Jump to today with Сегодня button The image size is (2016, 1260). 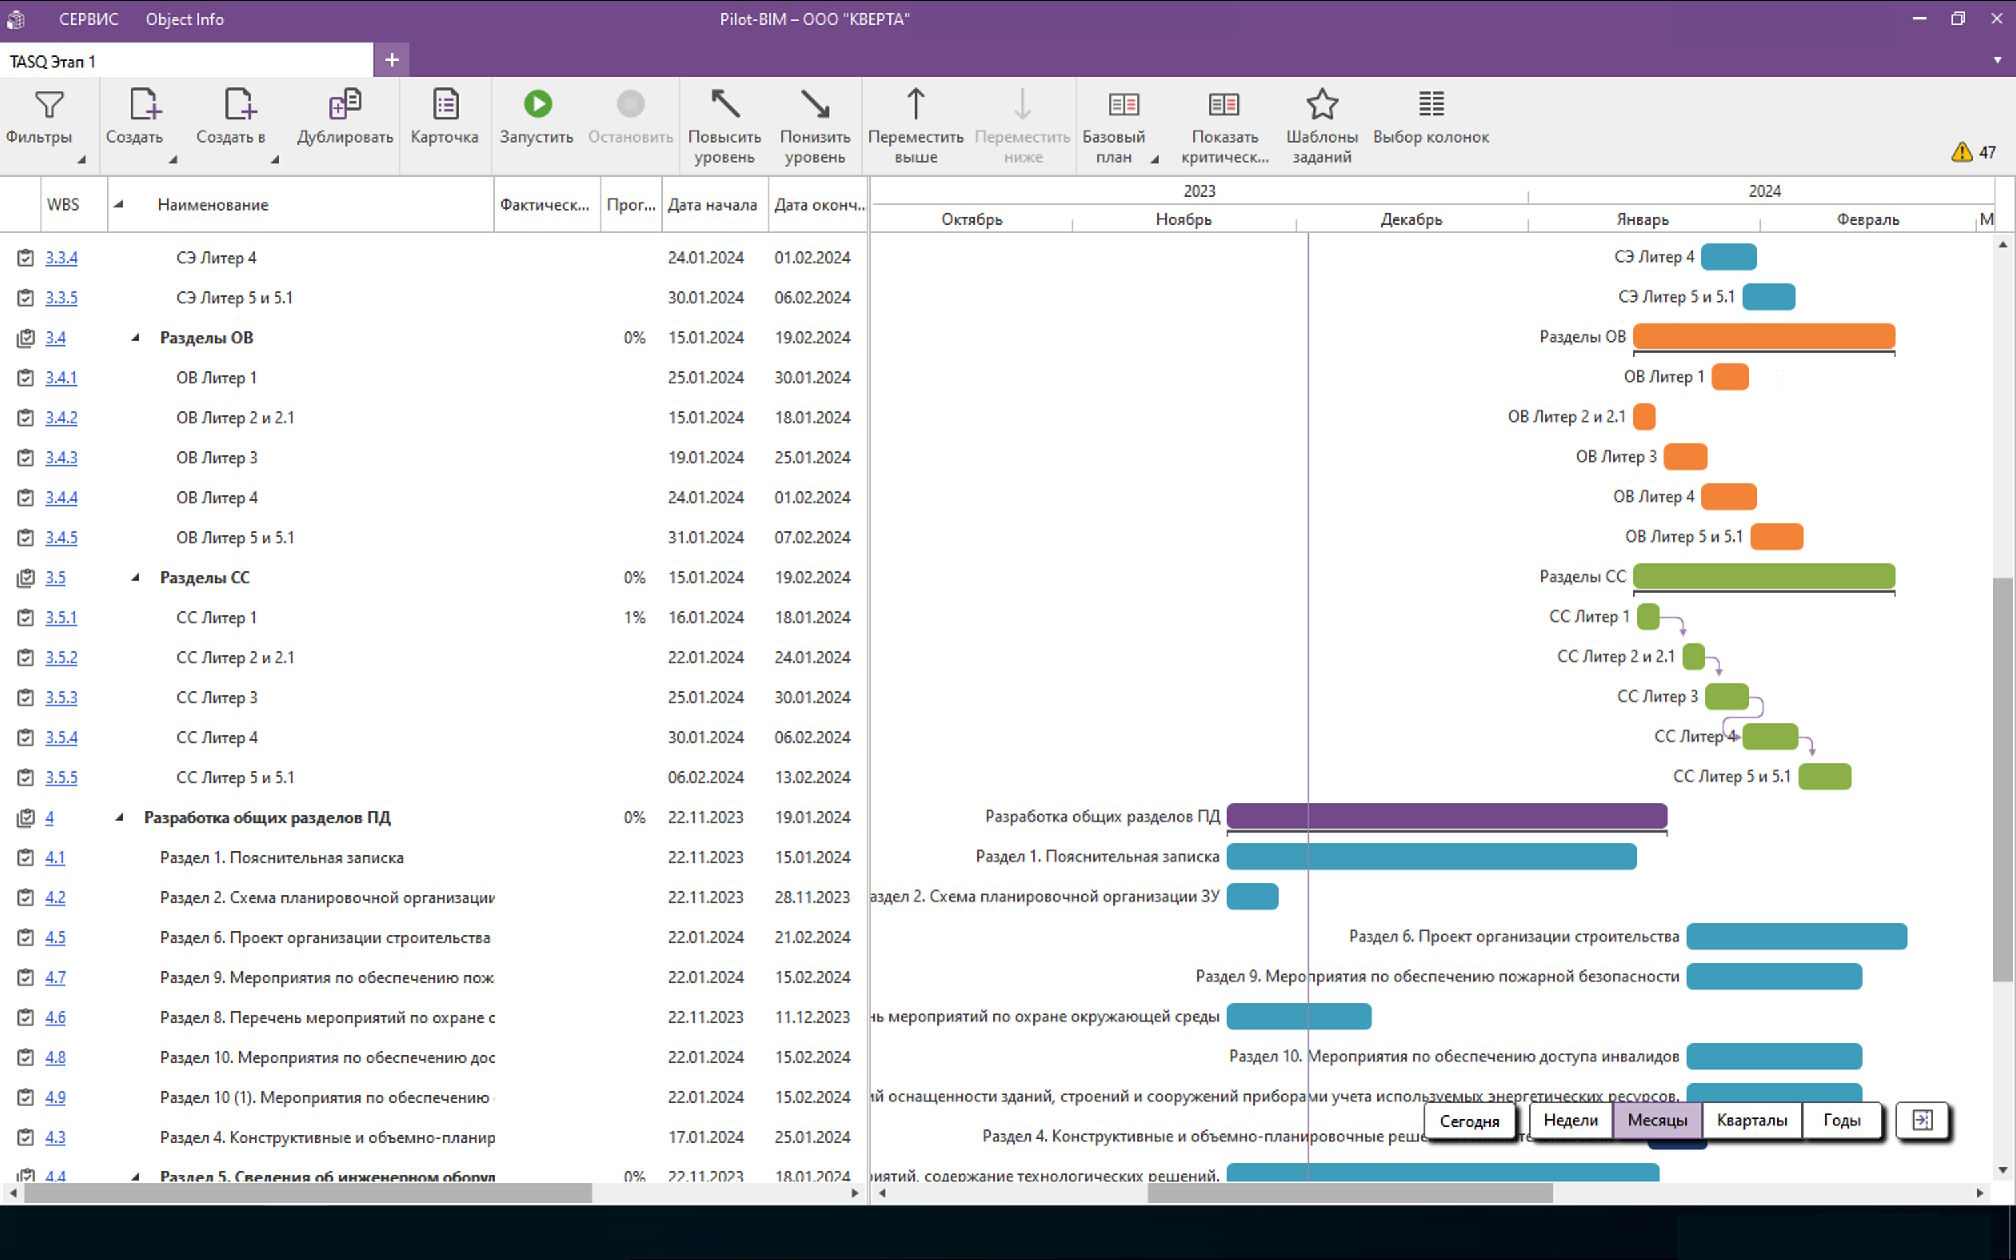tap(1469, 1121)
